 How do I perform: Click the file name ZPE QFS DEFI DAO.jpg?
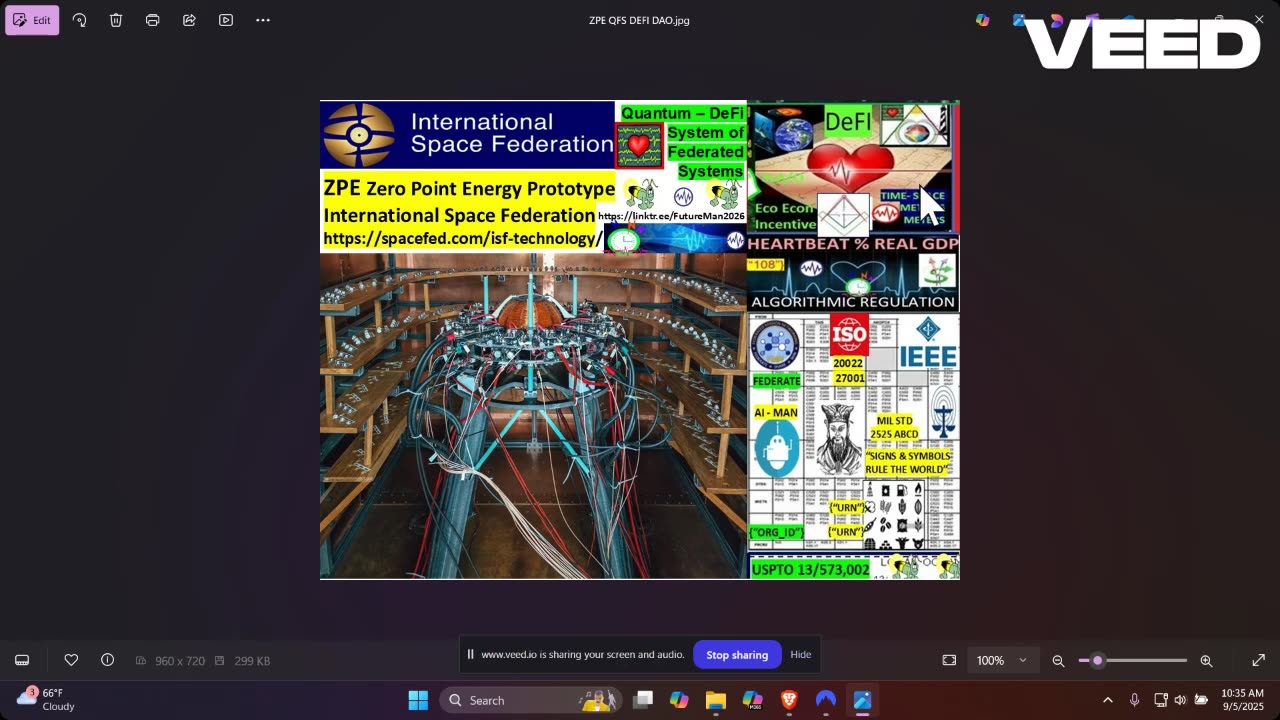tap(639, 20)
